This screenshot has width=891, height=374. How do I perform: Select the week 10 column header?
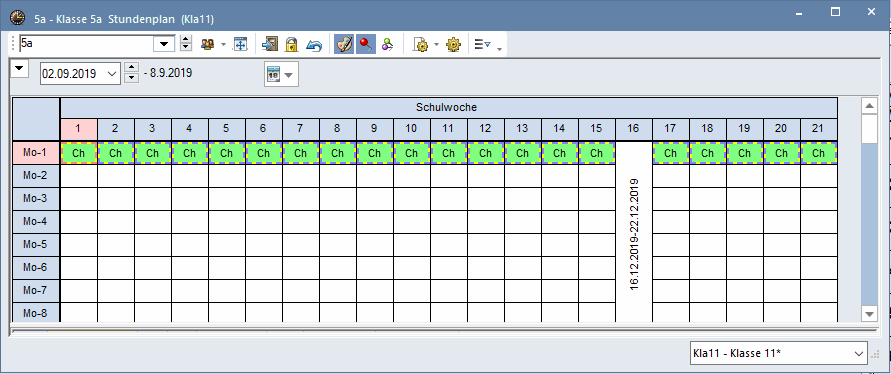pyautogui.click(x=411, y=128)
